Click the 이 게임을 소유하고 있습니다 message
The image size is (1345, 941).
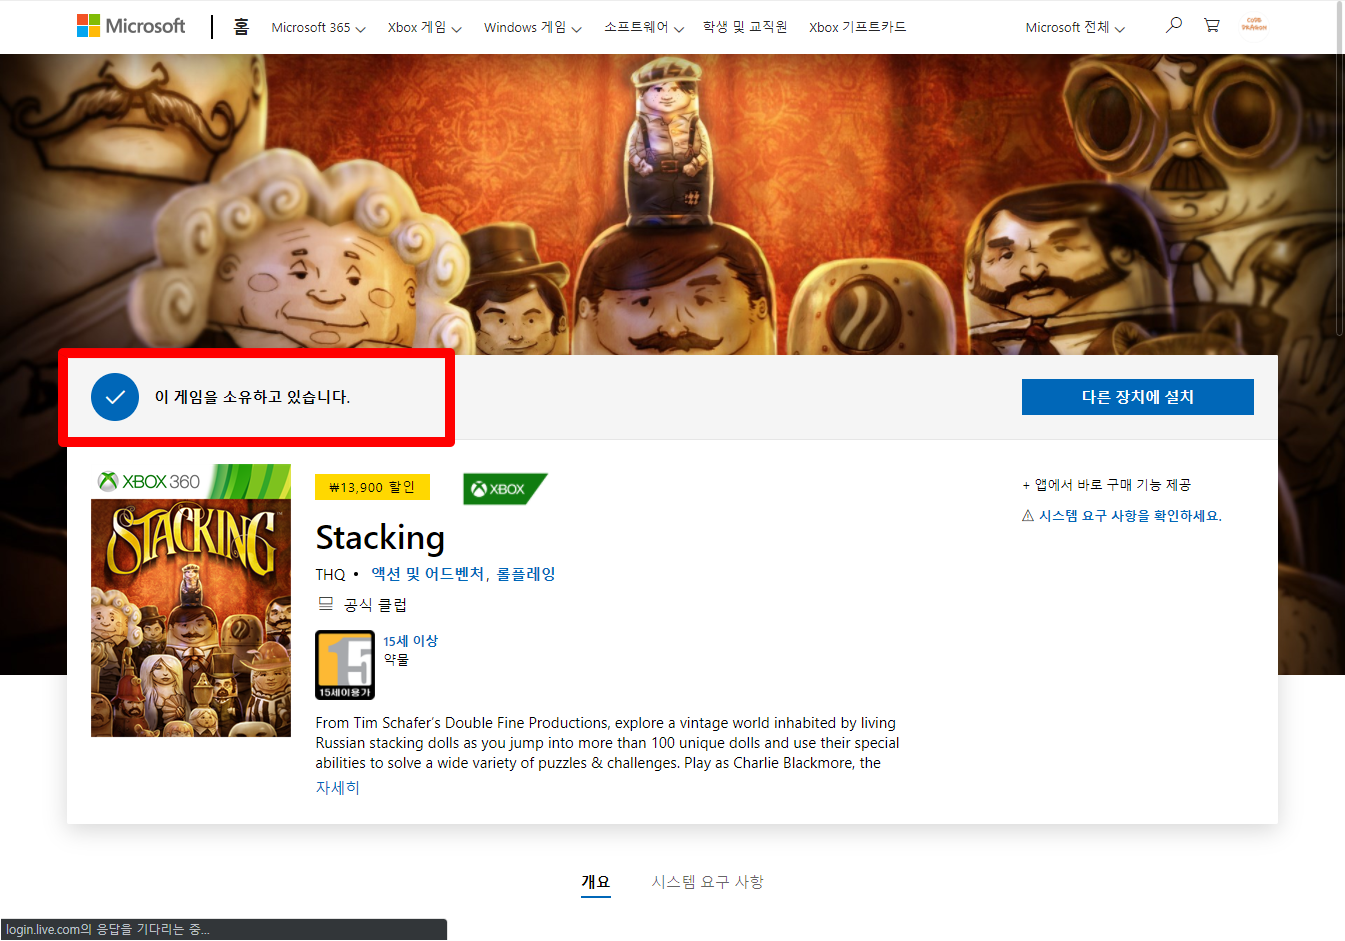[252, 397]
